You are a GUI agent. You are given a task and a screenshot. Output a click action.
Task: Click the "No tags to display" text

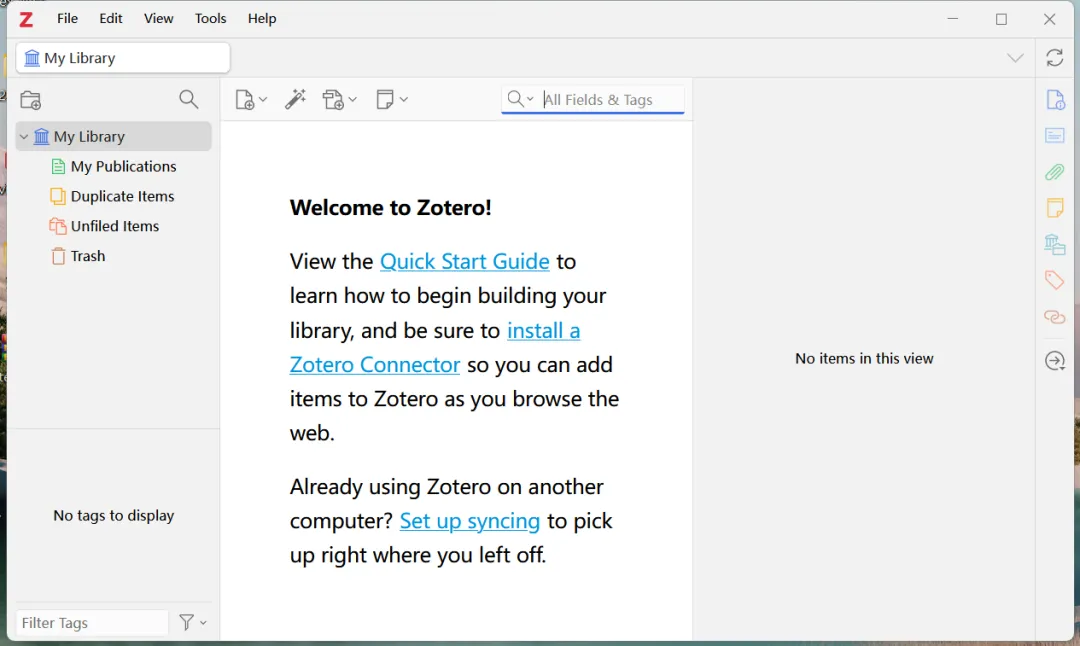point(114,516)
